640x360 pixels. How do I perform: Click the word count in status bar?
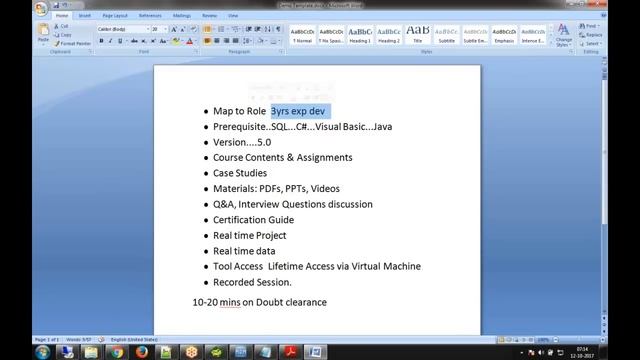(79, 340)
